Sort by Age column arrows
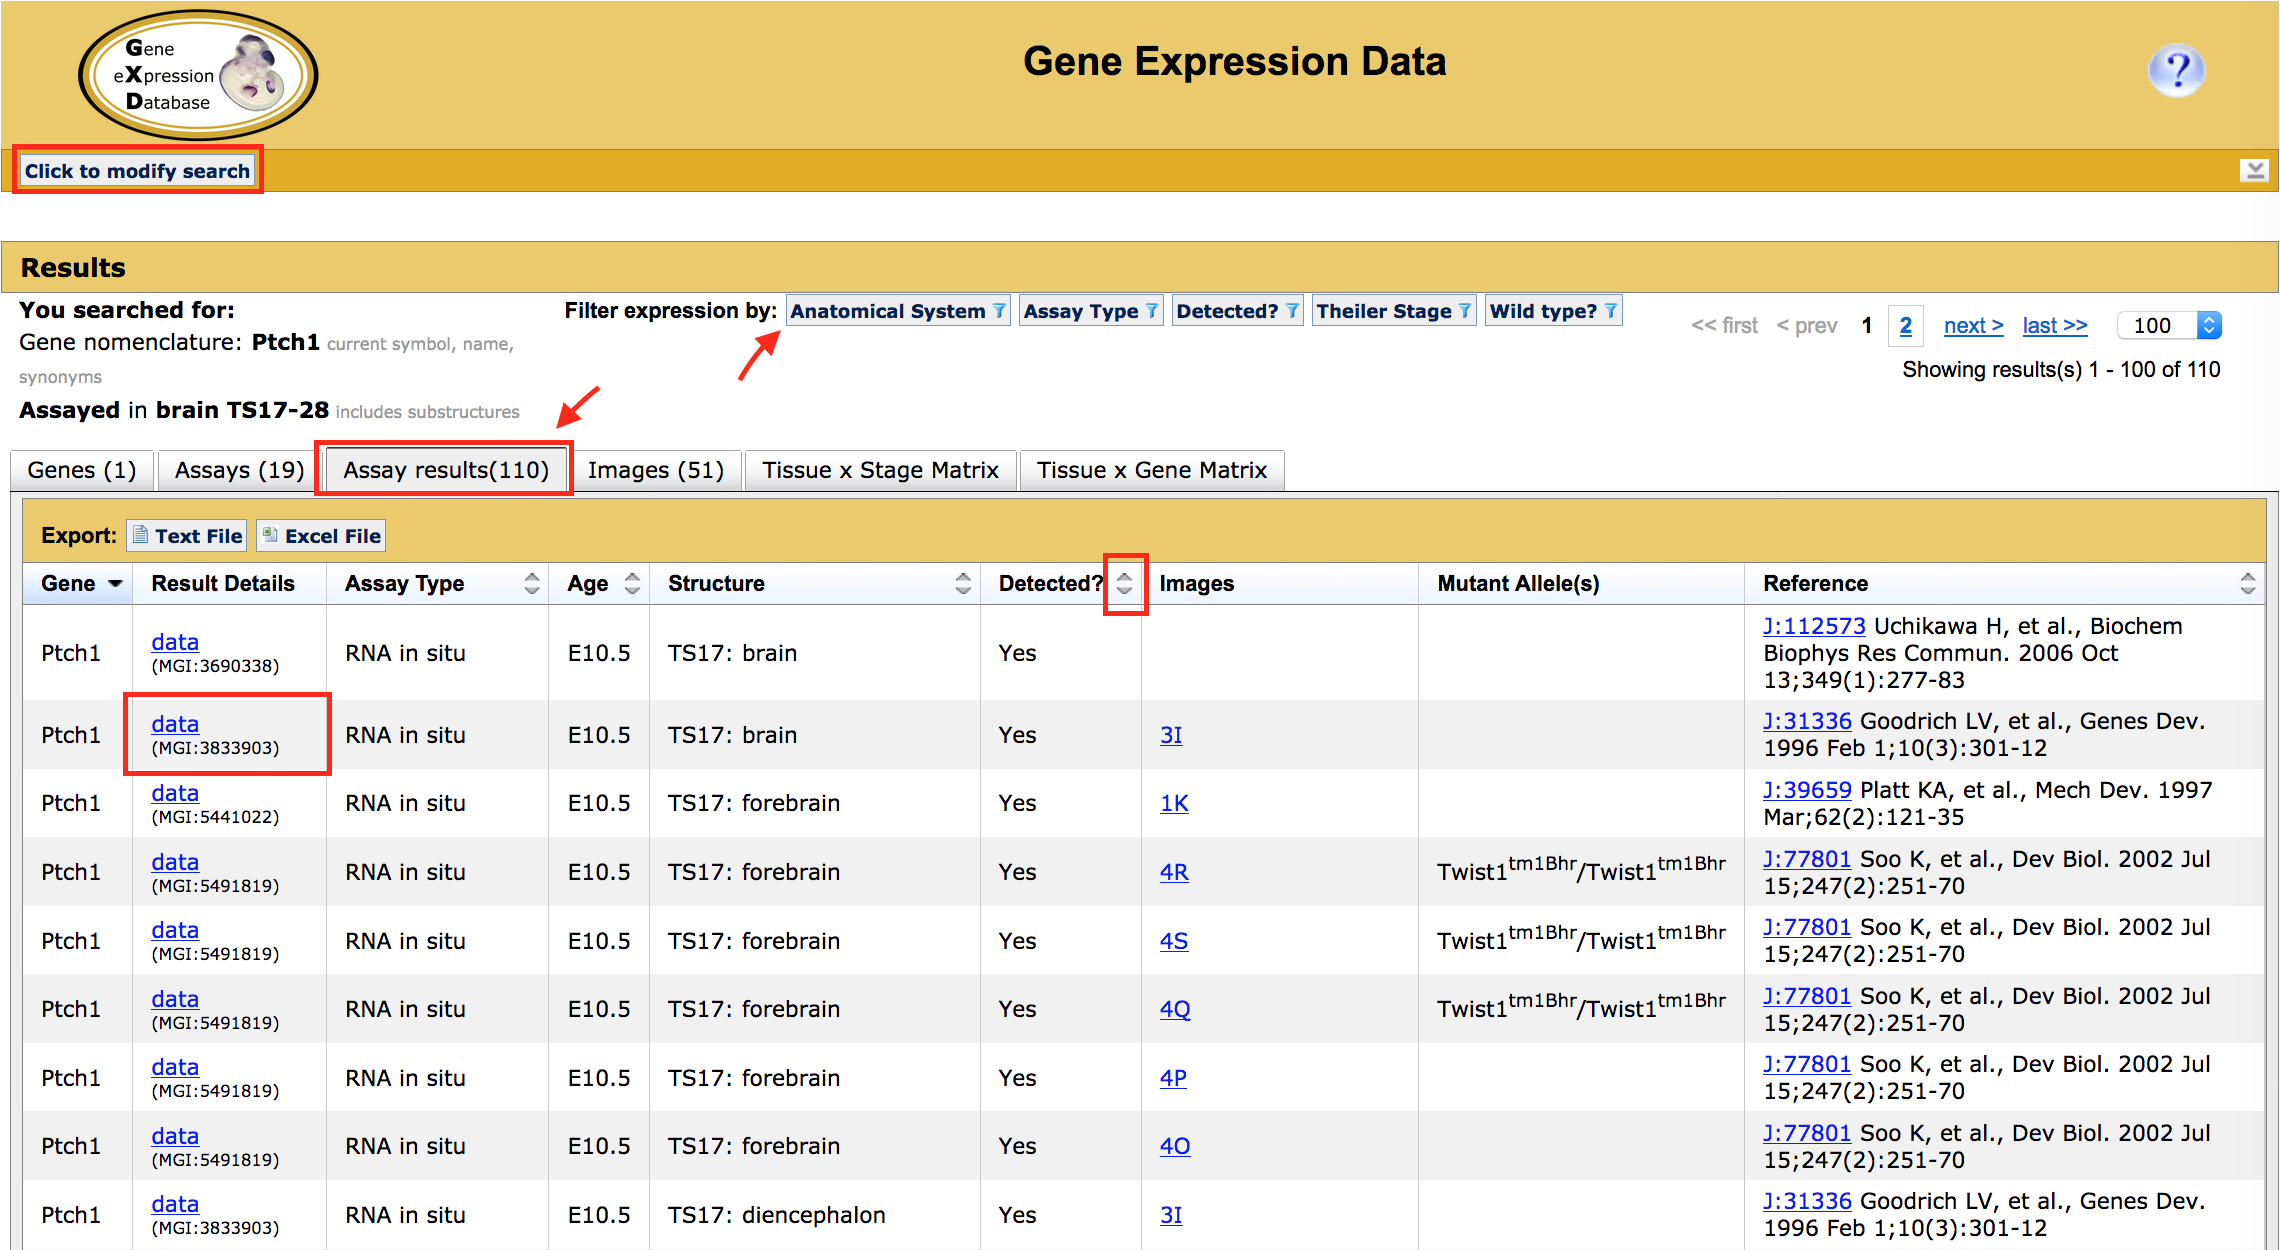 pyautogui.click(x=632, y=583)
